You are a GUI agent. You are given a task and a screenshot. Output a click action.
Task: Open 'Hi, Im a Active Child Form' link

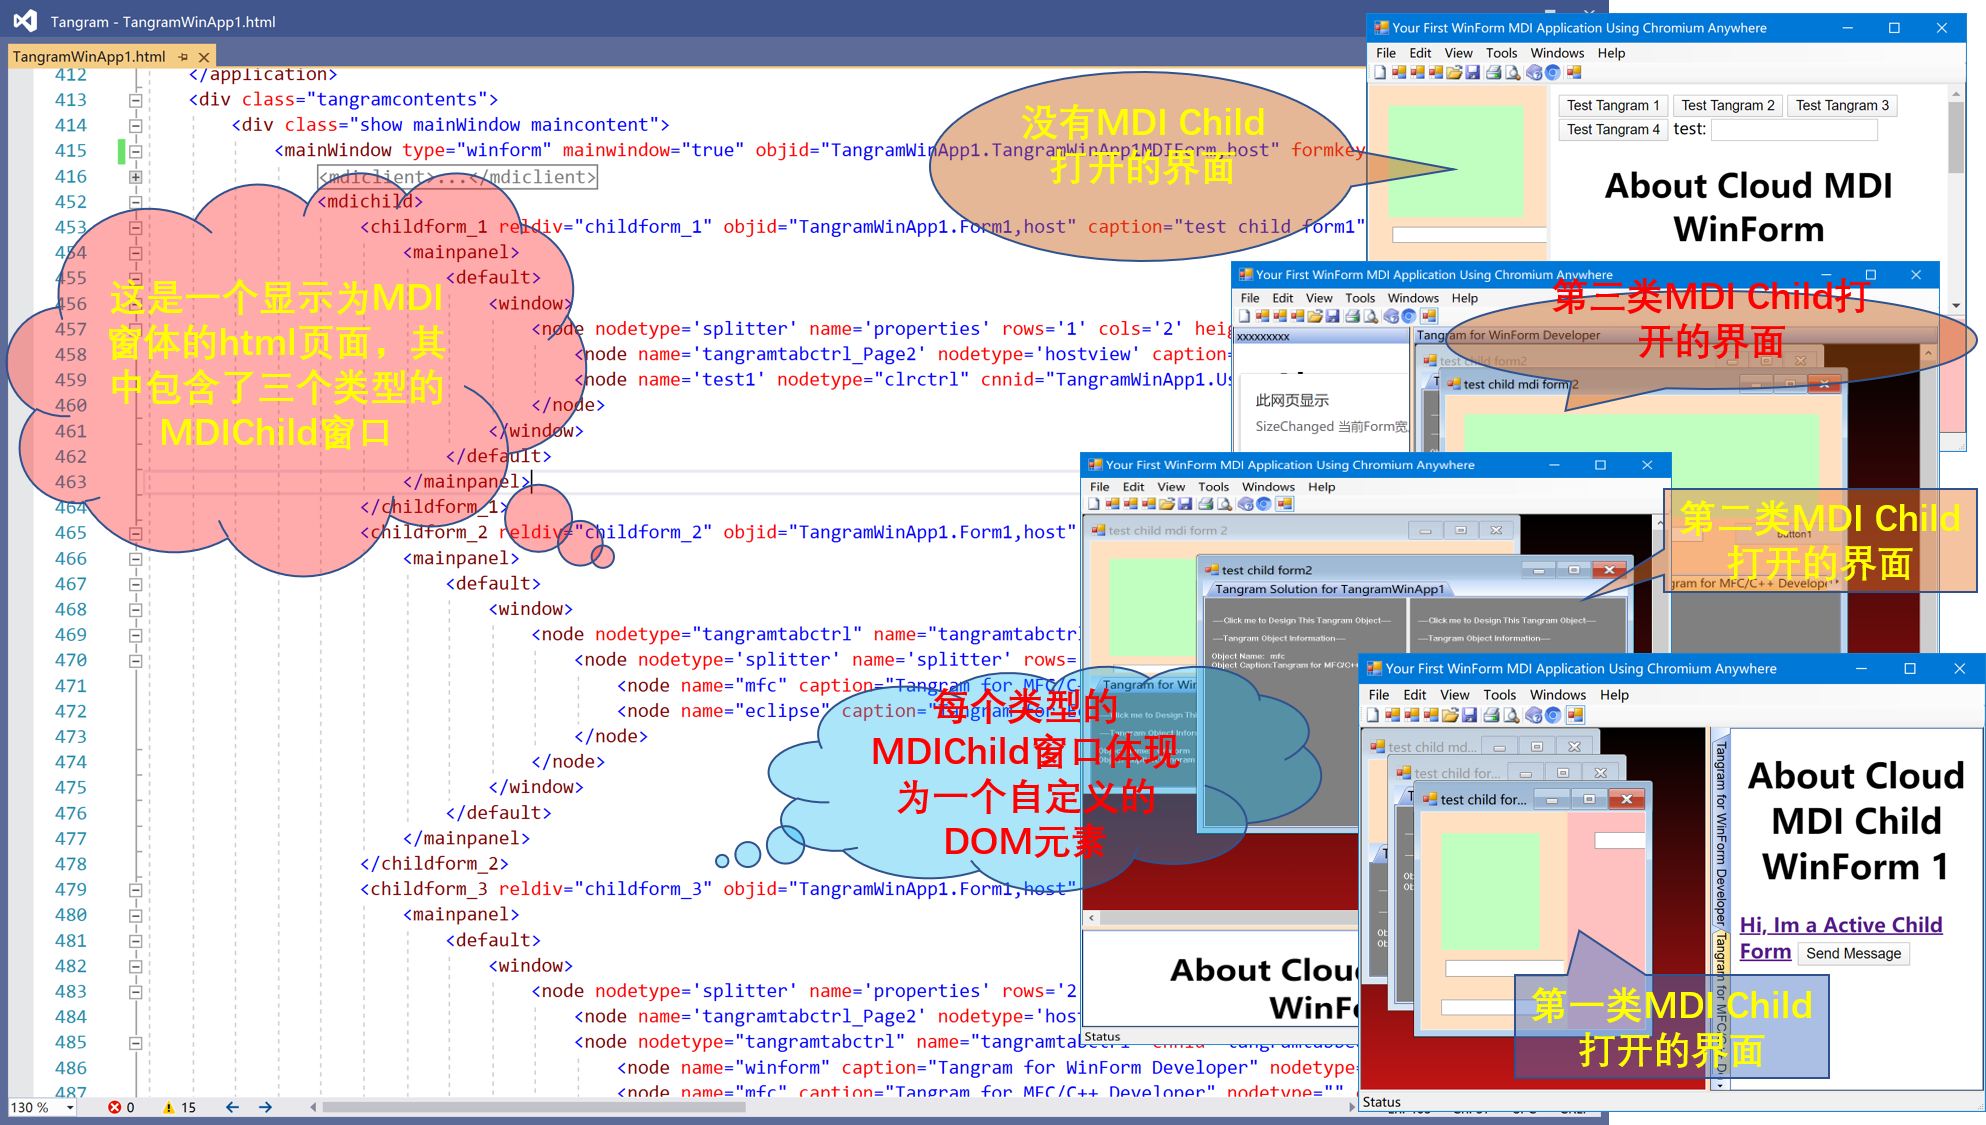1841,938
